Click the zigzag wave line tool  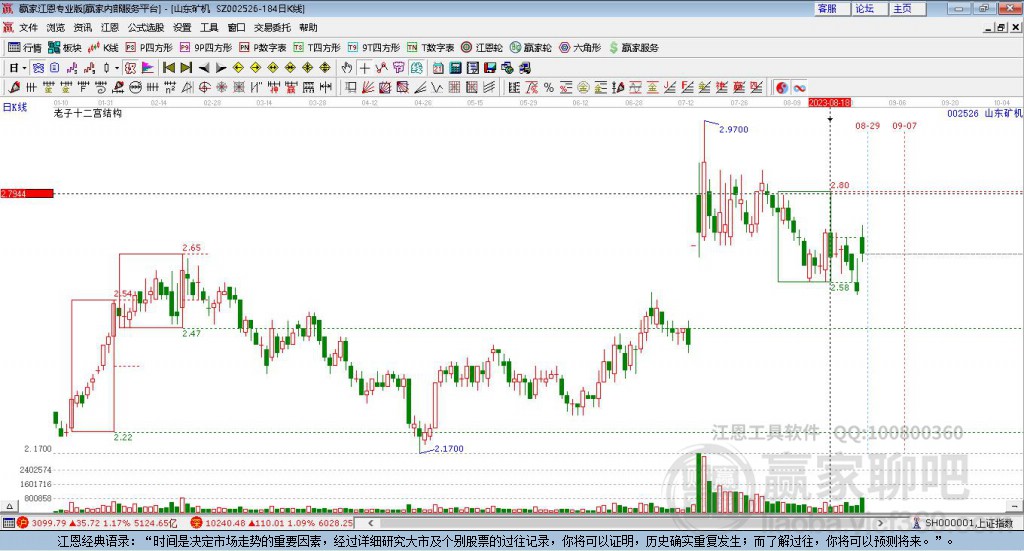(x=437, y=87)
